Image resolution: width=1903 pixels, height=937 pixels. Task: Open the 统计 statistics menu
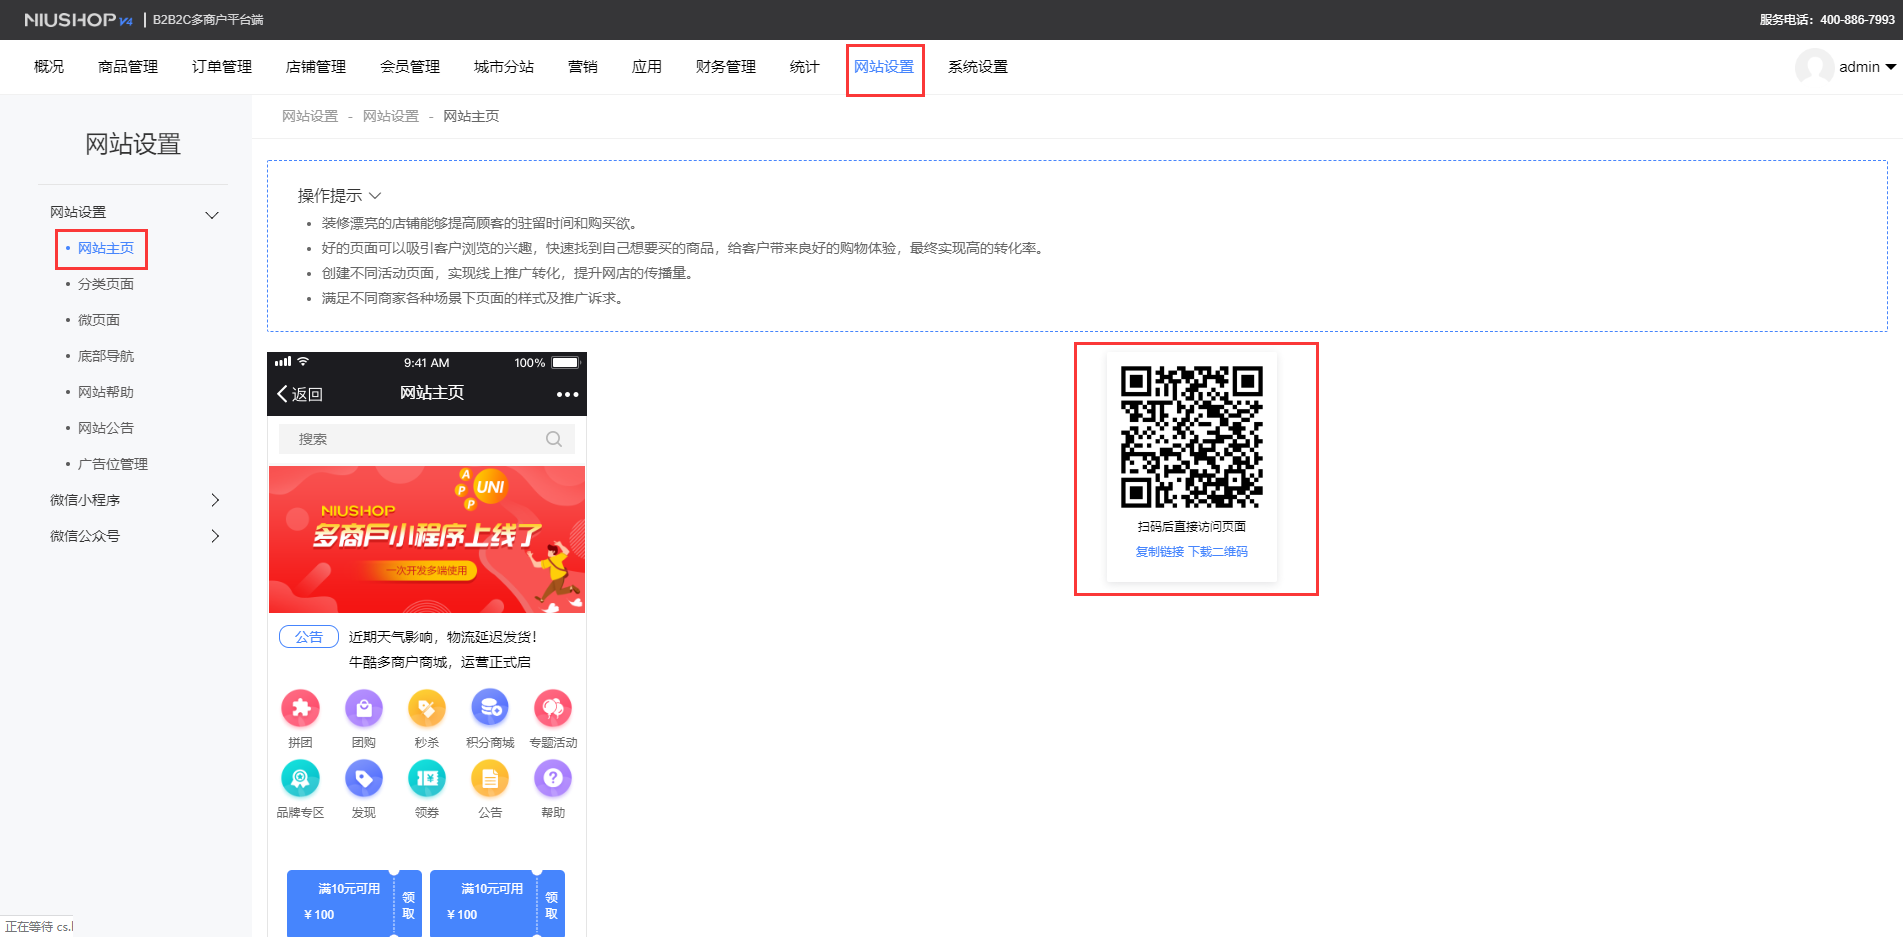tap(805, 67)
